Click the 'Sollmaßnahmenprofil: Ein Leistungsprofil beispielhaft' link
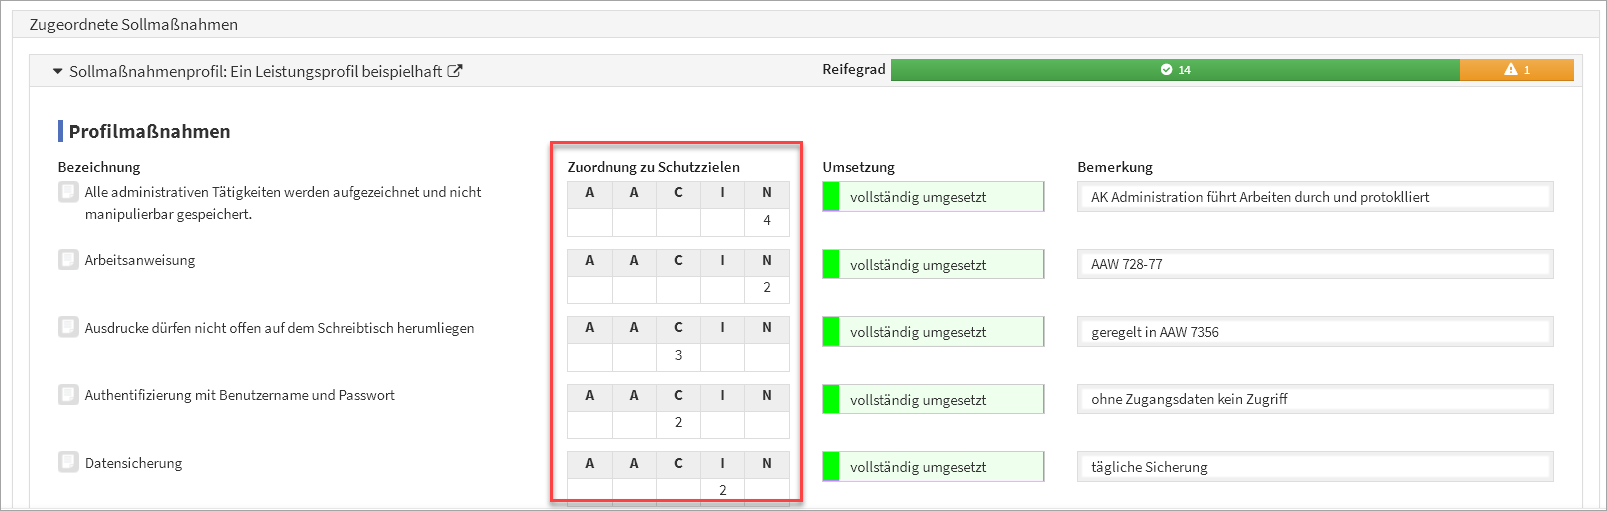Screen dimensions: 1607x511 (255, 72)
